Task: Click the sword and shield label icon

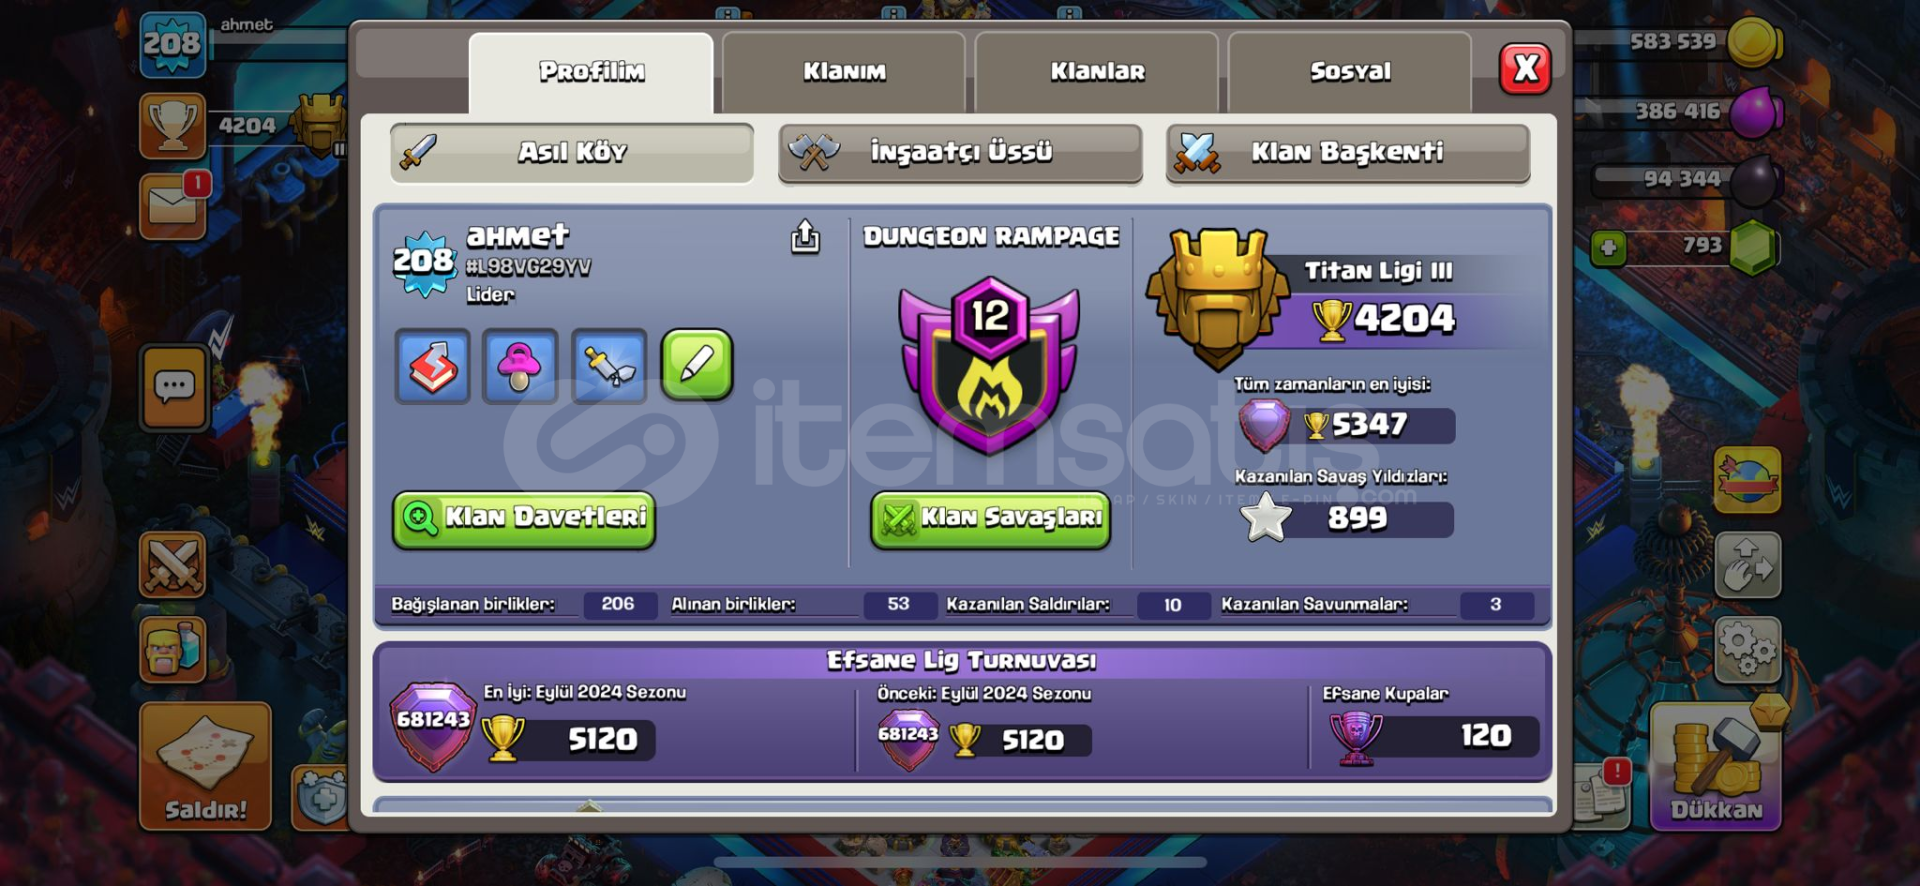Action: [609, 366]
